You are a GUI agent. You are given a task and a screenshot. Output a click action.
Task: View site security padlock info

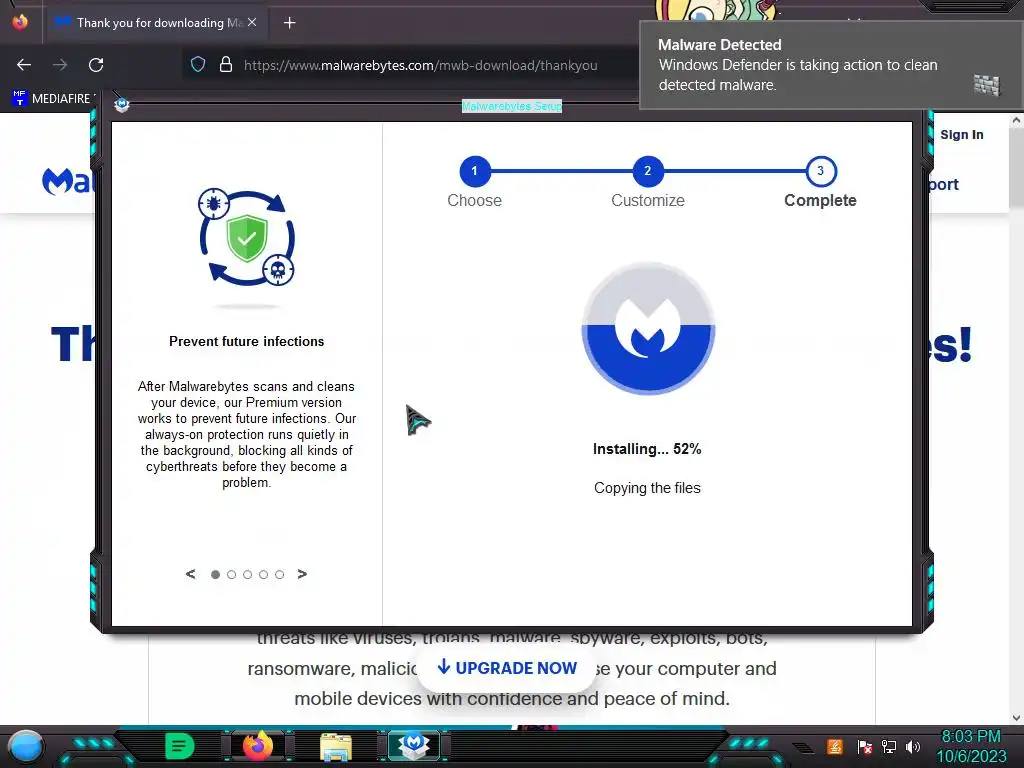pyautogui.click(x=226, y=64)
